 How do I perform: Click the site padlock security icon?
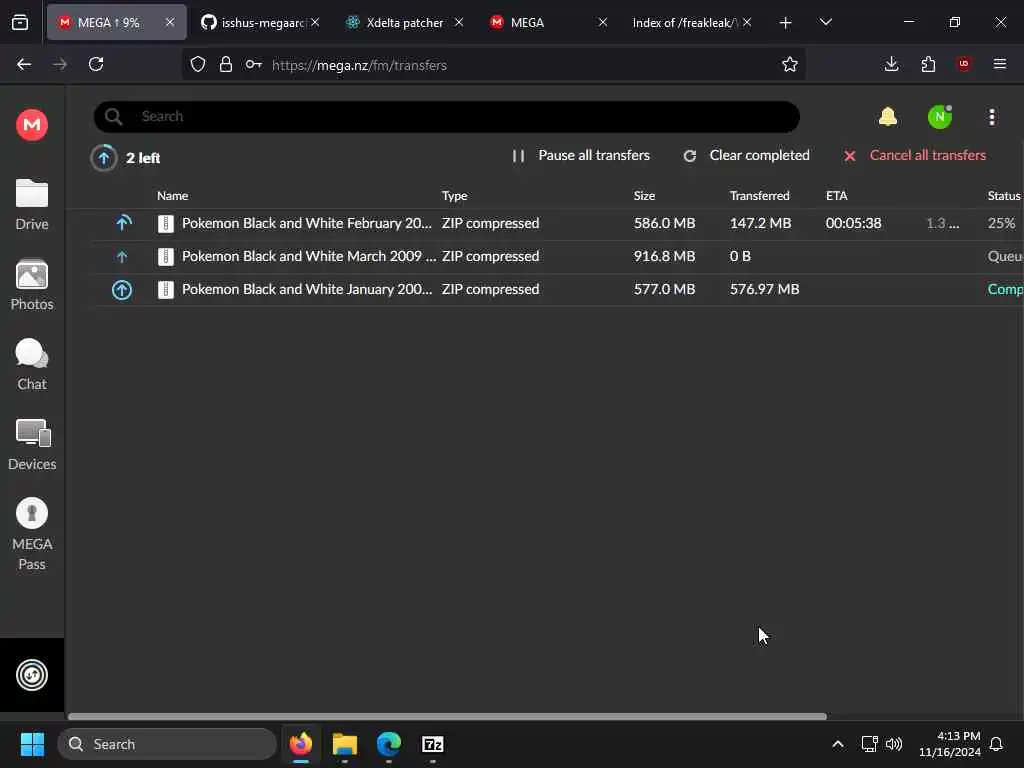[226, 64]
